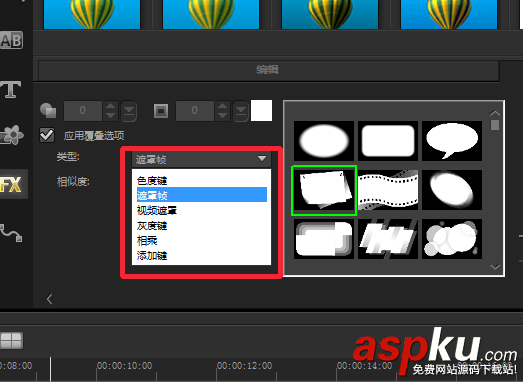Click the transparency icon
Image resolution: width=523 pixels, height=382 pixels.
48,110
